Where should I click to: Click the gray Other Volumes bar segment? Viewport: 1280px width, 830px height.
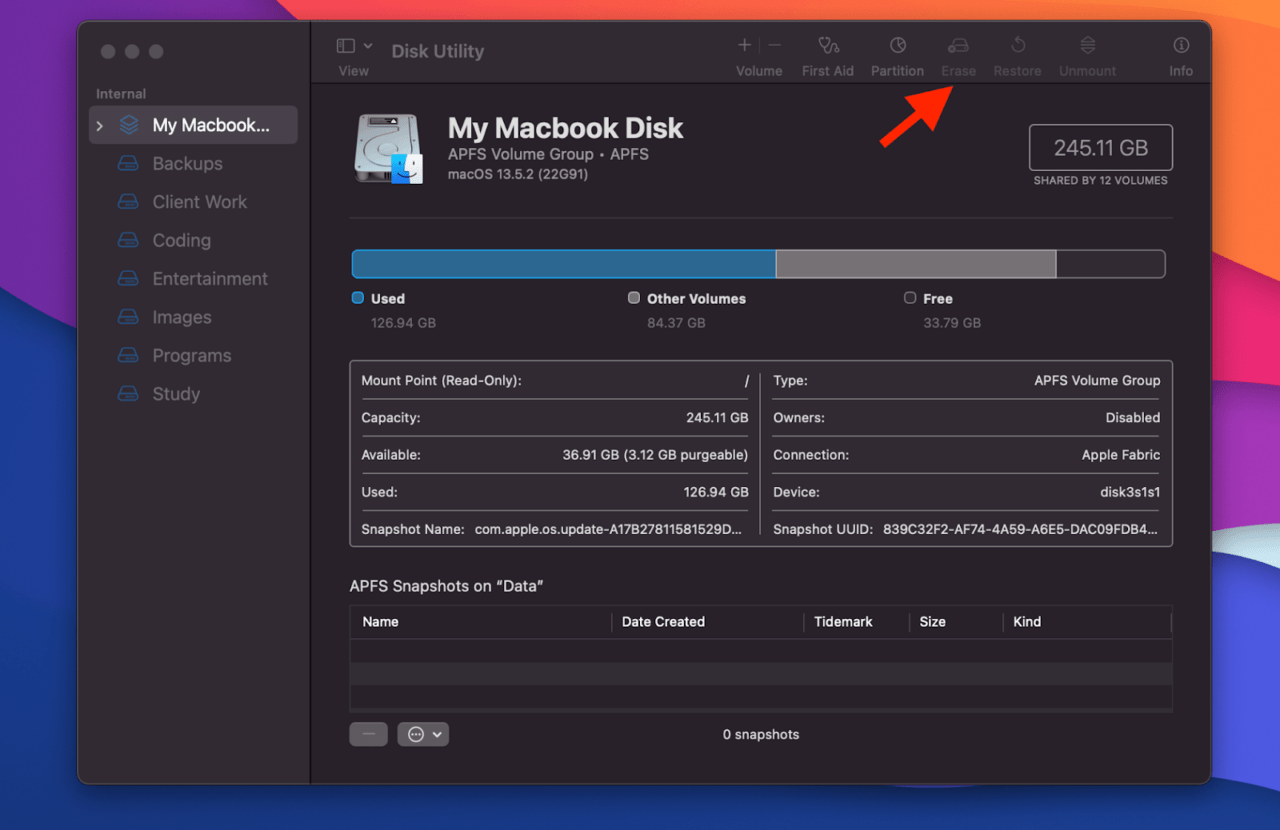tap(916, 264)
